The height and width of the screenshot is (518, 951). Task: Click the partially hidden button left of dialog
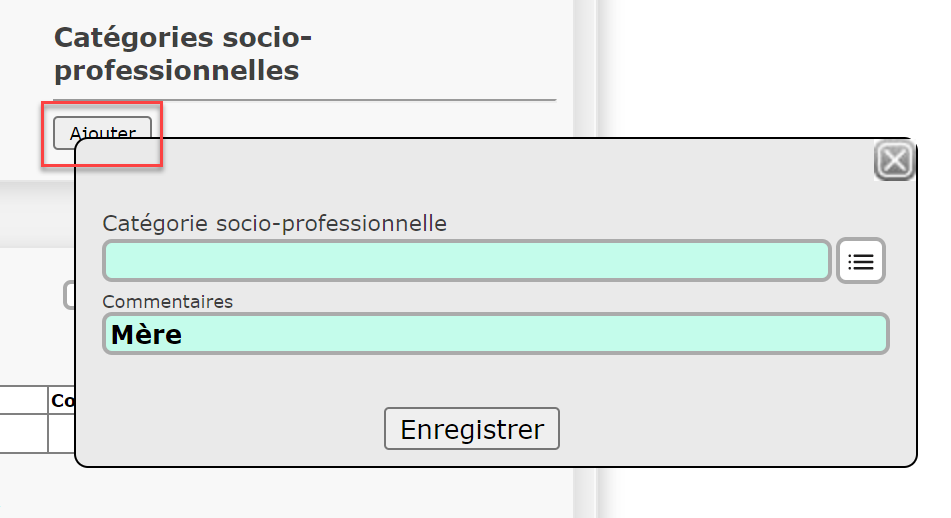coord(69,295)
